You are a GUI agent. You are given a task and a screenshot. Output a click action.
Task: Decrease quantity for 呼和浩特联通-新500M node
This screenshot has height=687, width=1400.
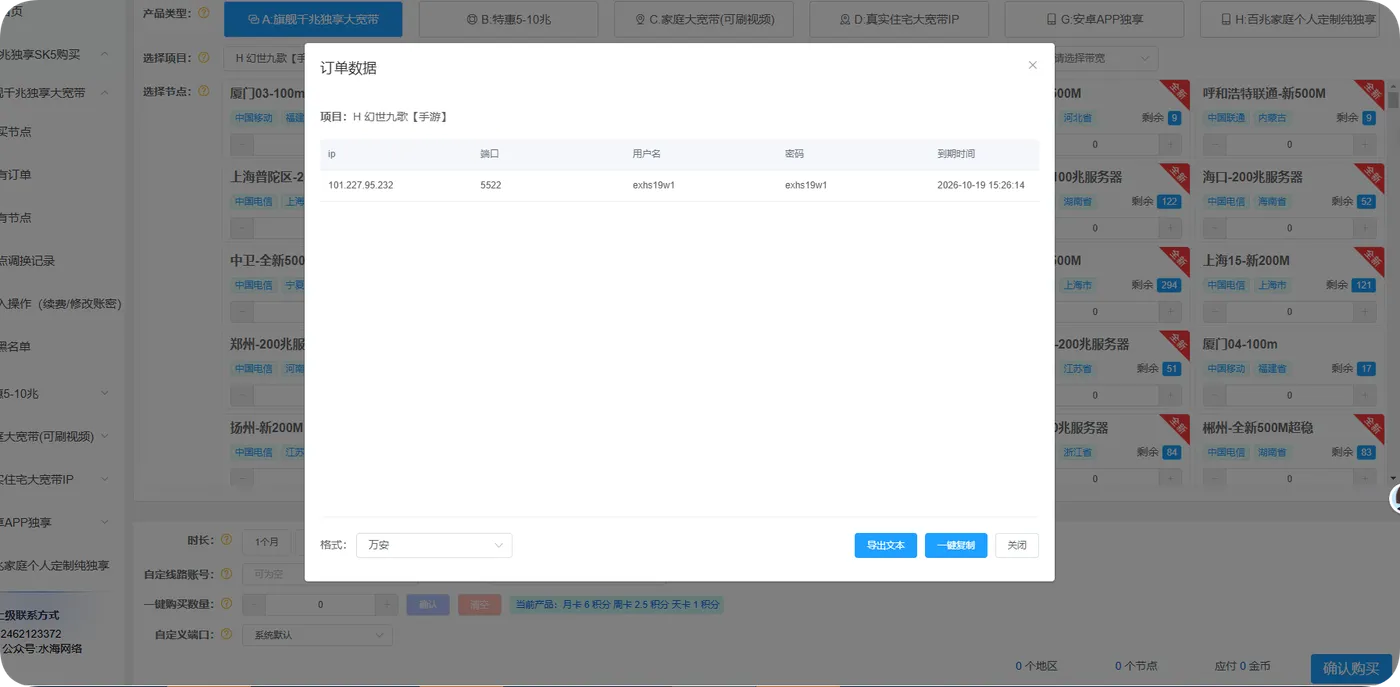pyautogui.click(x=1214, y=144)
